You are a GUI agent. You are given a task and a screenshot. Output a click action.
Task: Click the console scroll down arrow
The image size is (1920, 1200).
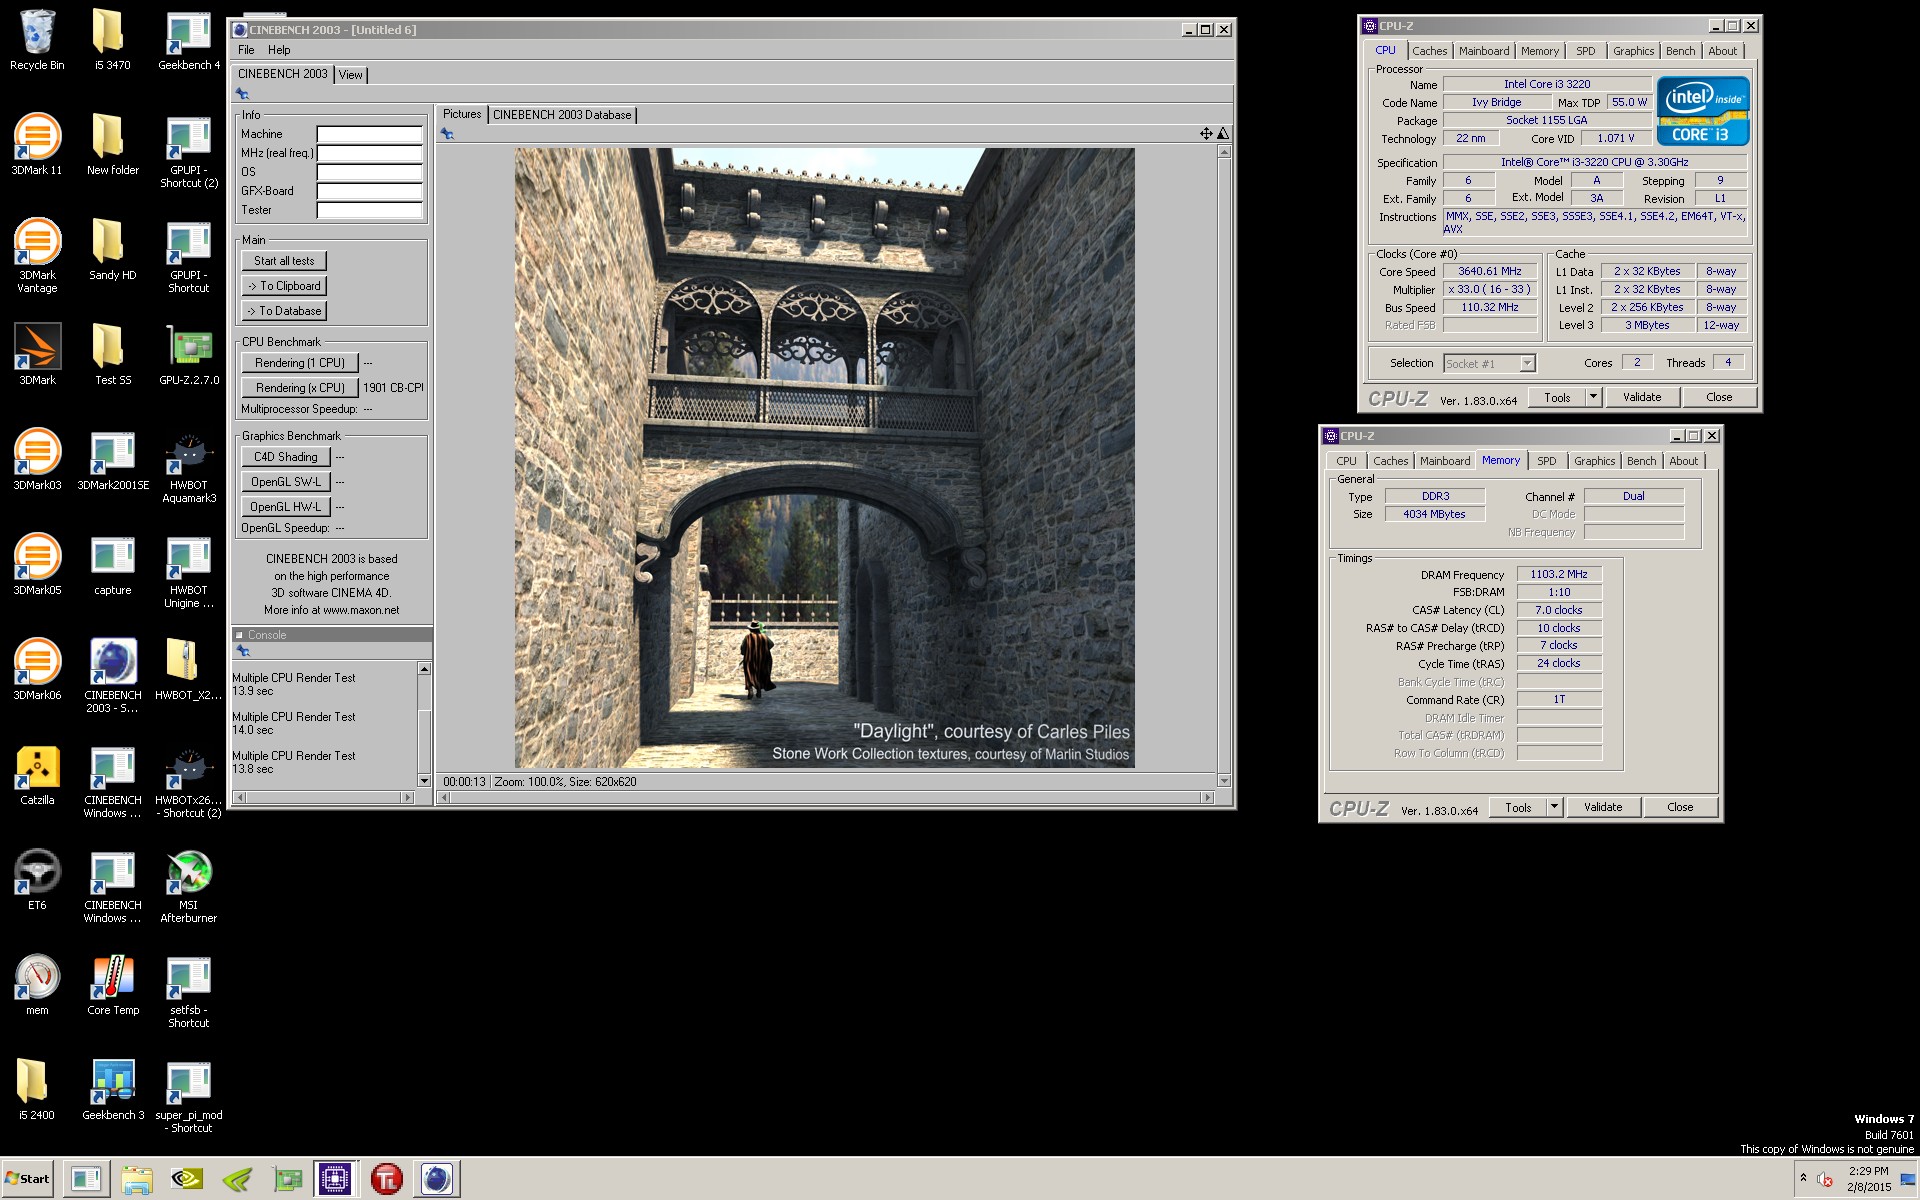click(x=424, y=781)
